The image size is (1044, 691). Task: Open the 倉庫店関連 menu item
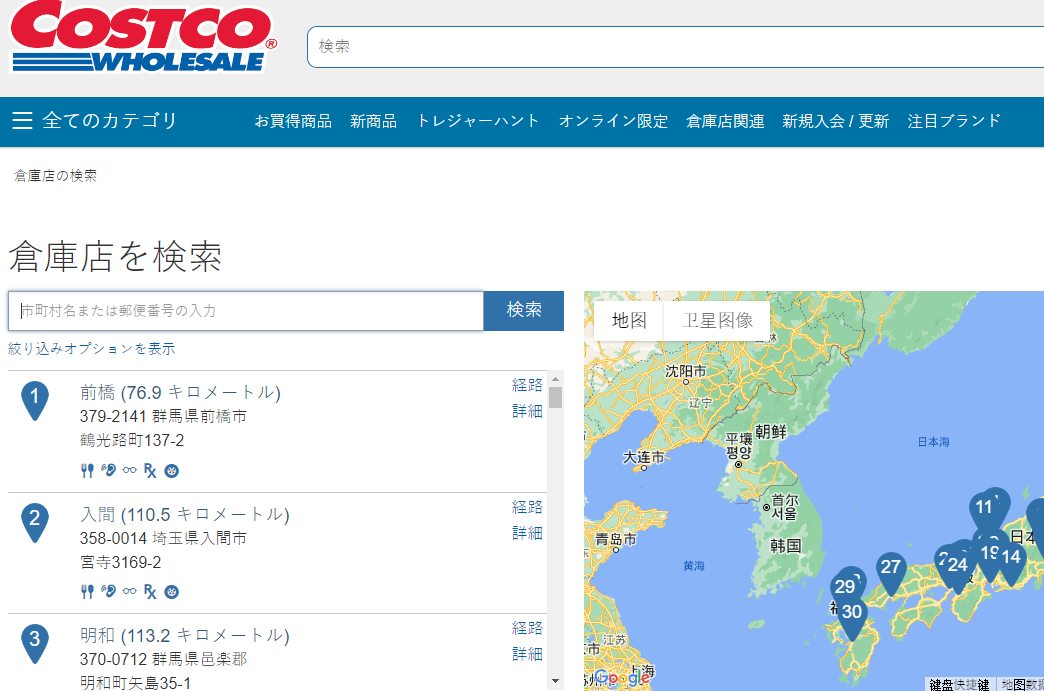click(x=725, y=121)
